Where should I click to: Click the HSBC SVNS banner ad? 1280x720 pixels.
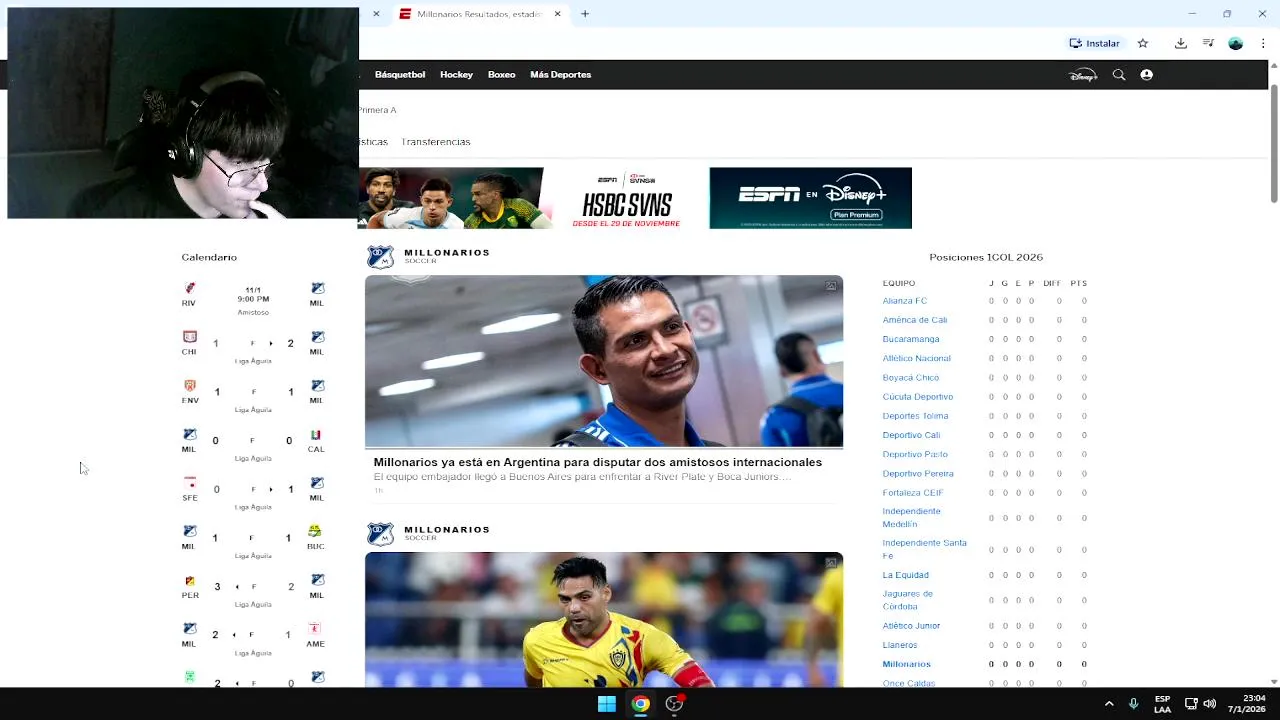pos(627,198)
